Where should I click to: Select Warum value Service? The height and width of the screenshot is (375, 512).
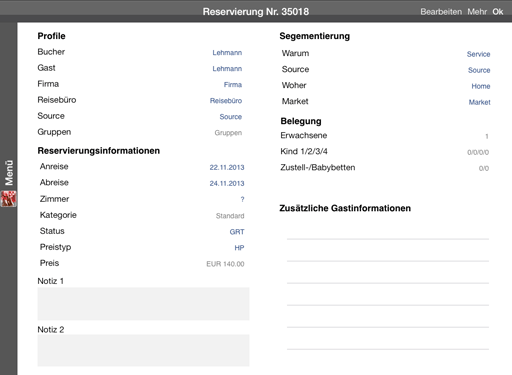[478, 54]
